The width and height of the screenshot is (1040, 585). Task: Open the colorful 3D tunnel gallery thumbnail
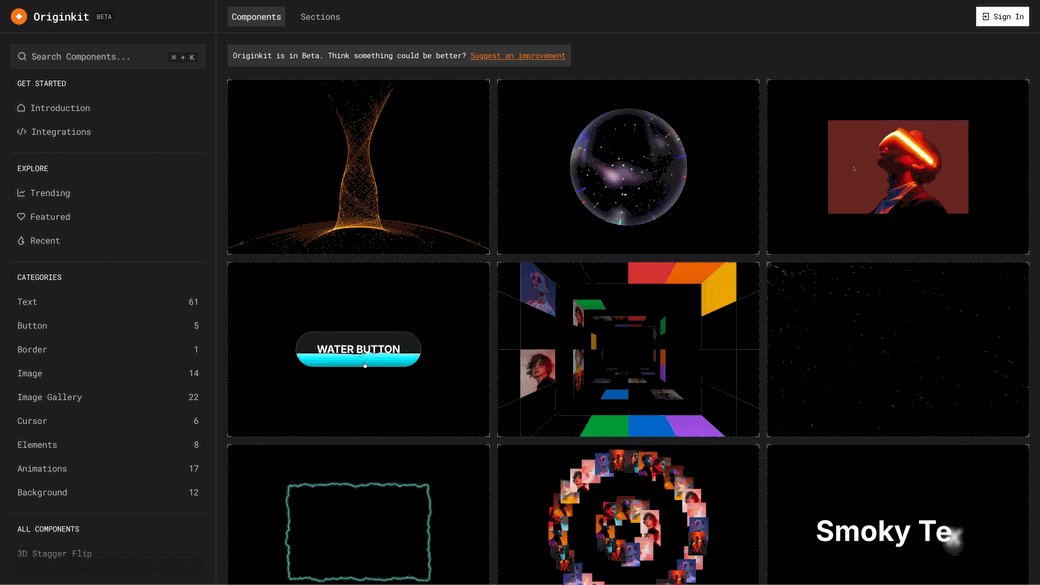(x=628, y=350)
